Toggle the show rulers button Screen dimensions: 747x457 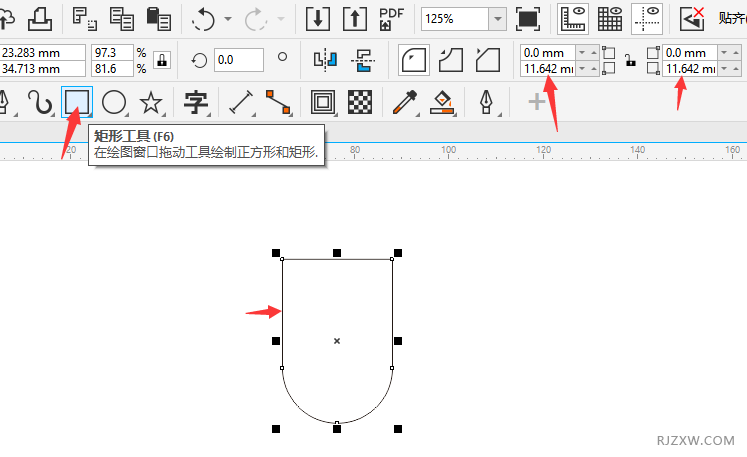coord(573,19)
